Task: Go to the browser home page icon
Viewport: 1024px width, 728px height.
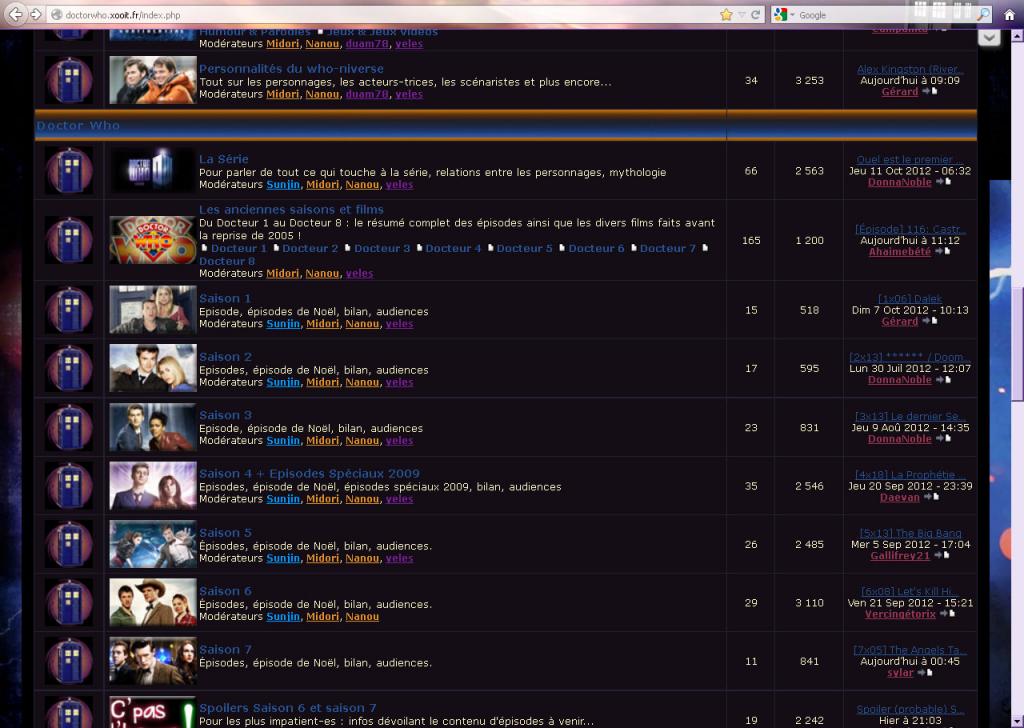Action: pos(1009,14)
